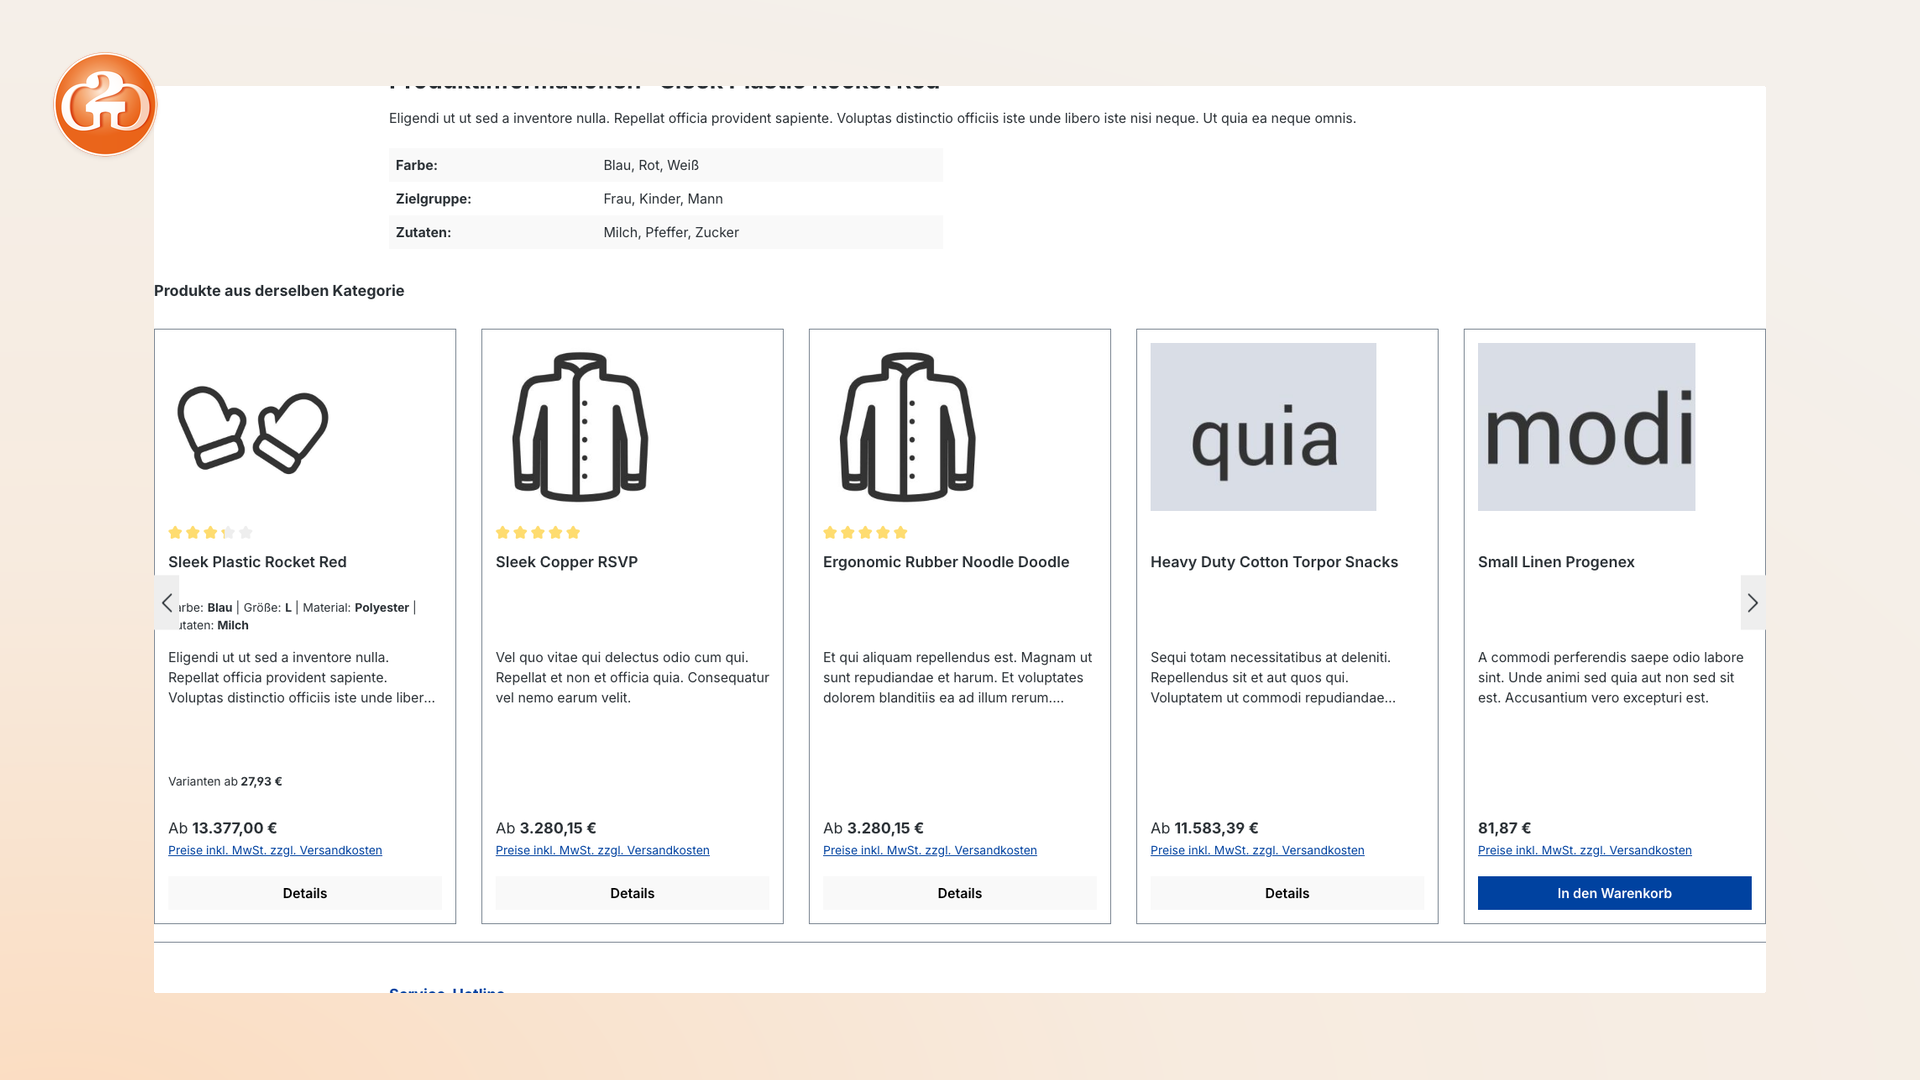Click star rating of Ergonomic Rubber Noodle Doodle

[865, 532]
